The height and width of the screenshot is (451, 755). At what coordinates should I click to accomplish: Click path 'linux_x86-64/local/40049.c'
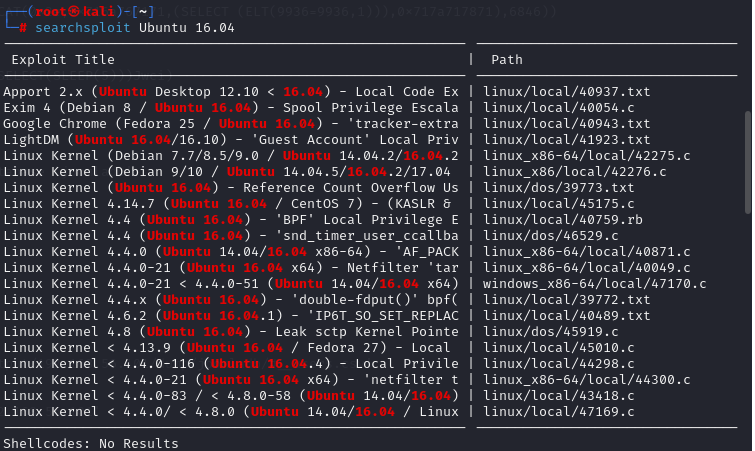[x=586, y=268]
